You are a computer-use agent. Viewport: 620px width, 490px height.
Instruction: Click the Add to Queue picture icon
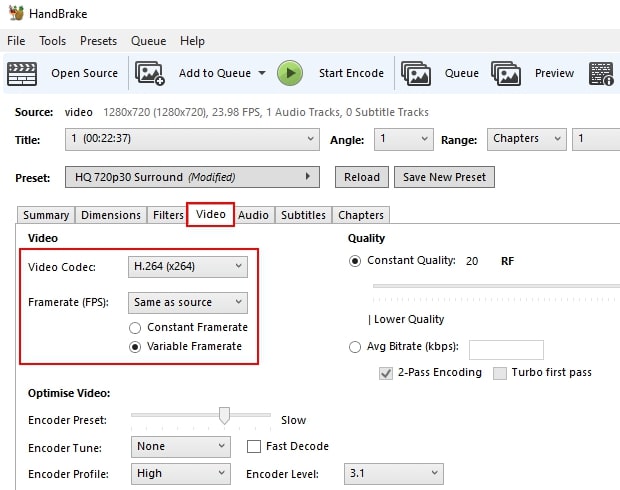(150, 74)
